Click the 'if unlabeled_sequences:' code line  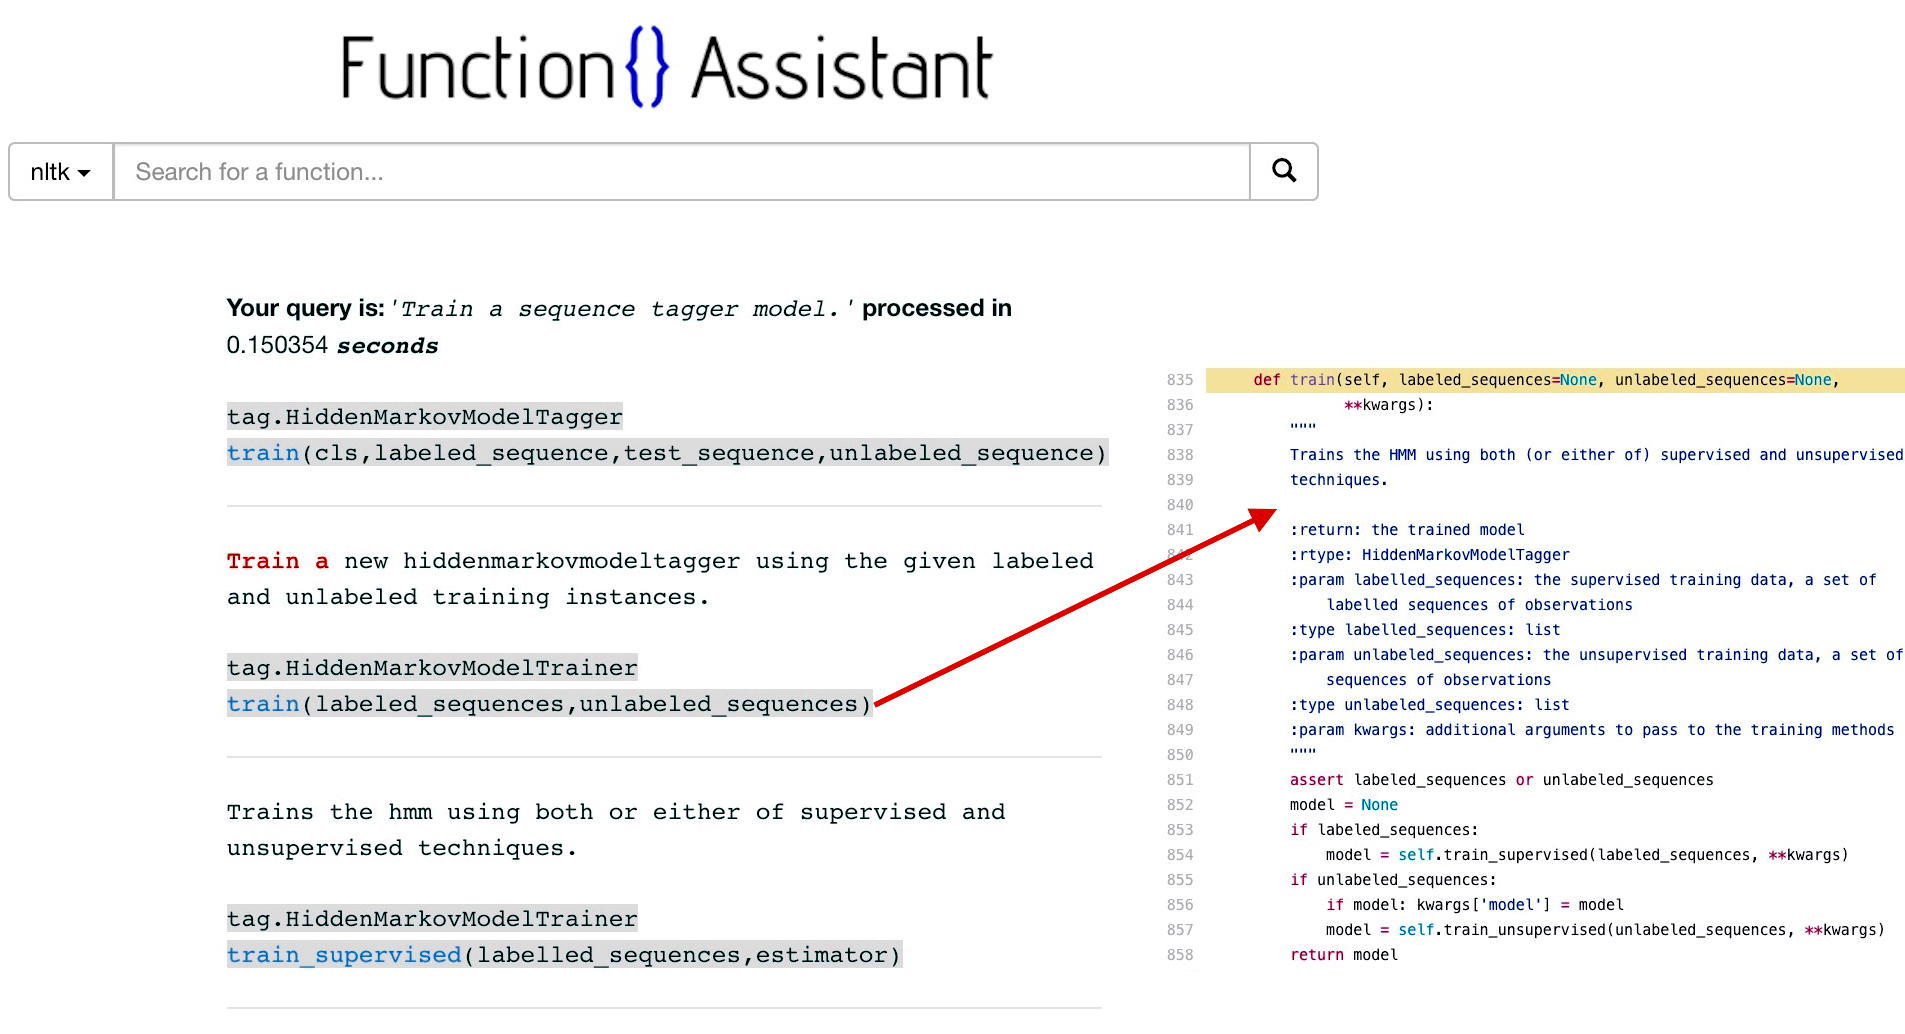[x=1393, y=880]
